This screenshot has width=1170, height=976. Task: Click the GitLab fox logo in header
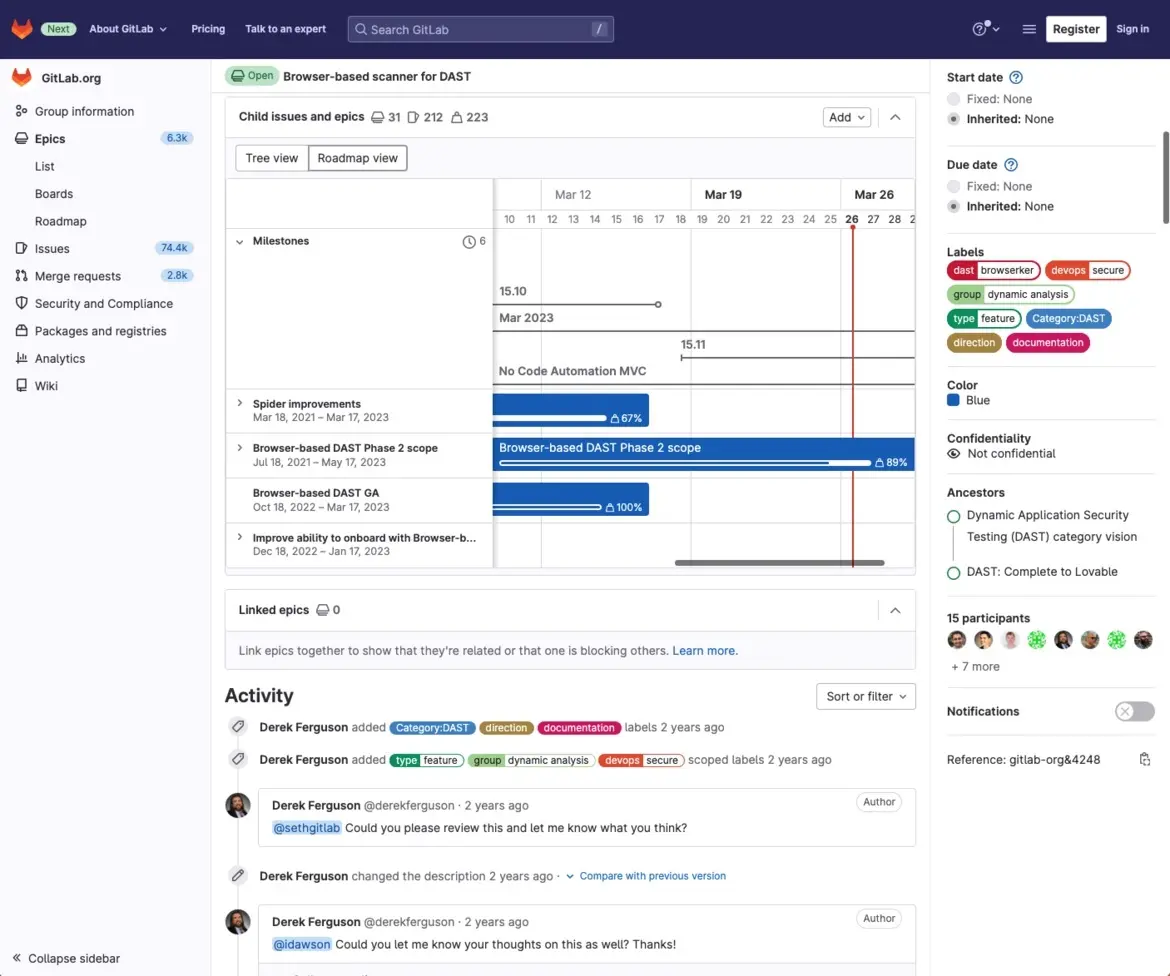(x=22, y=29)
